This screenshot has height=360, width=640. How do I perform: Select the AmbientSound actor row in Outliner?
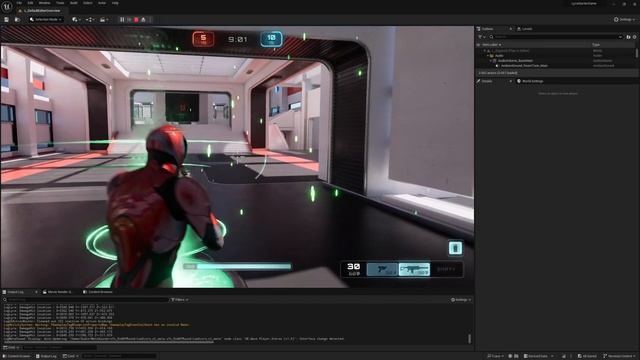point(556,65)
